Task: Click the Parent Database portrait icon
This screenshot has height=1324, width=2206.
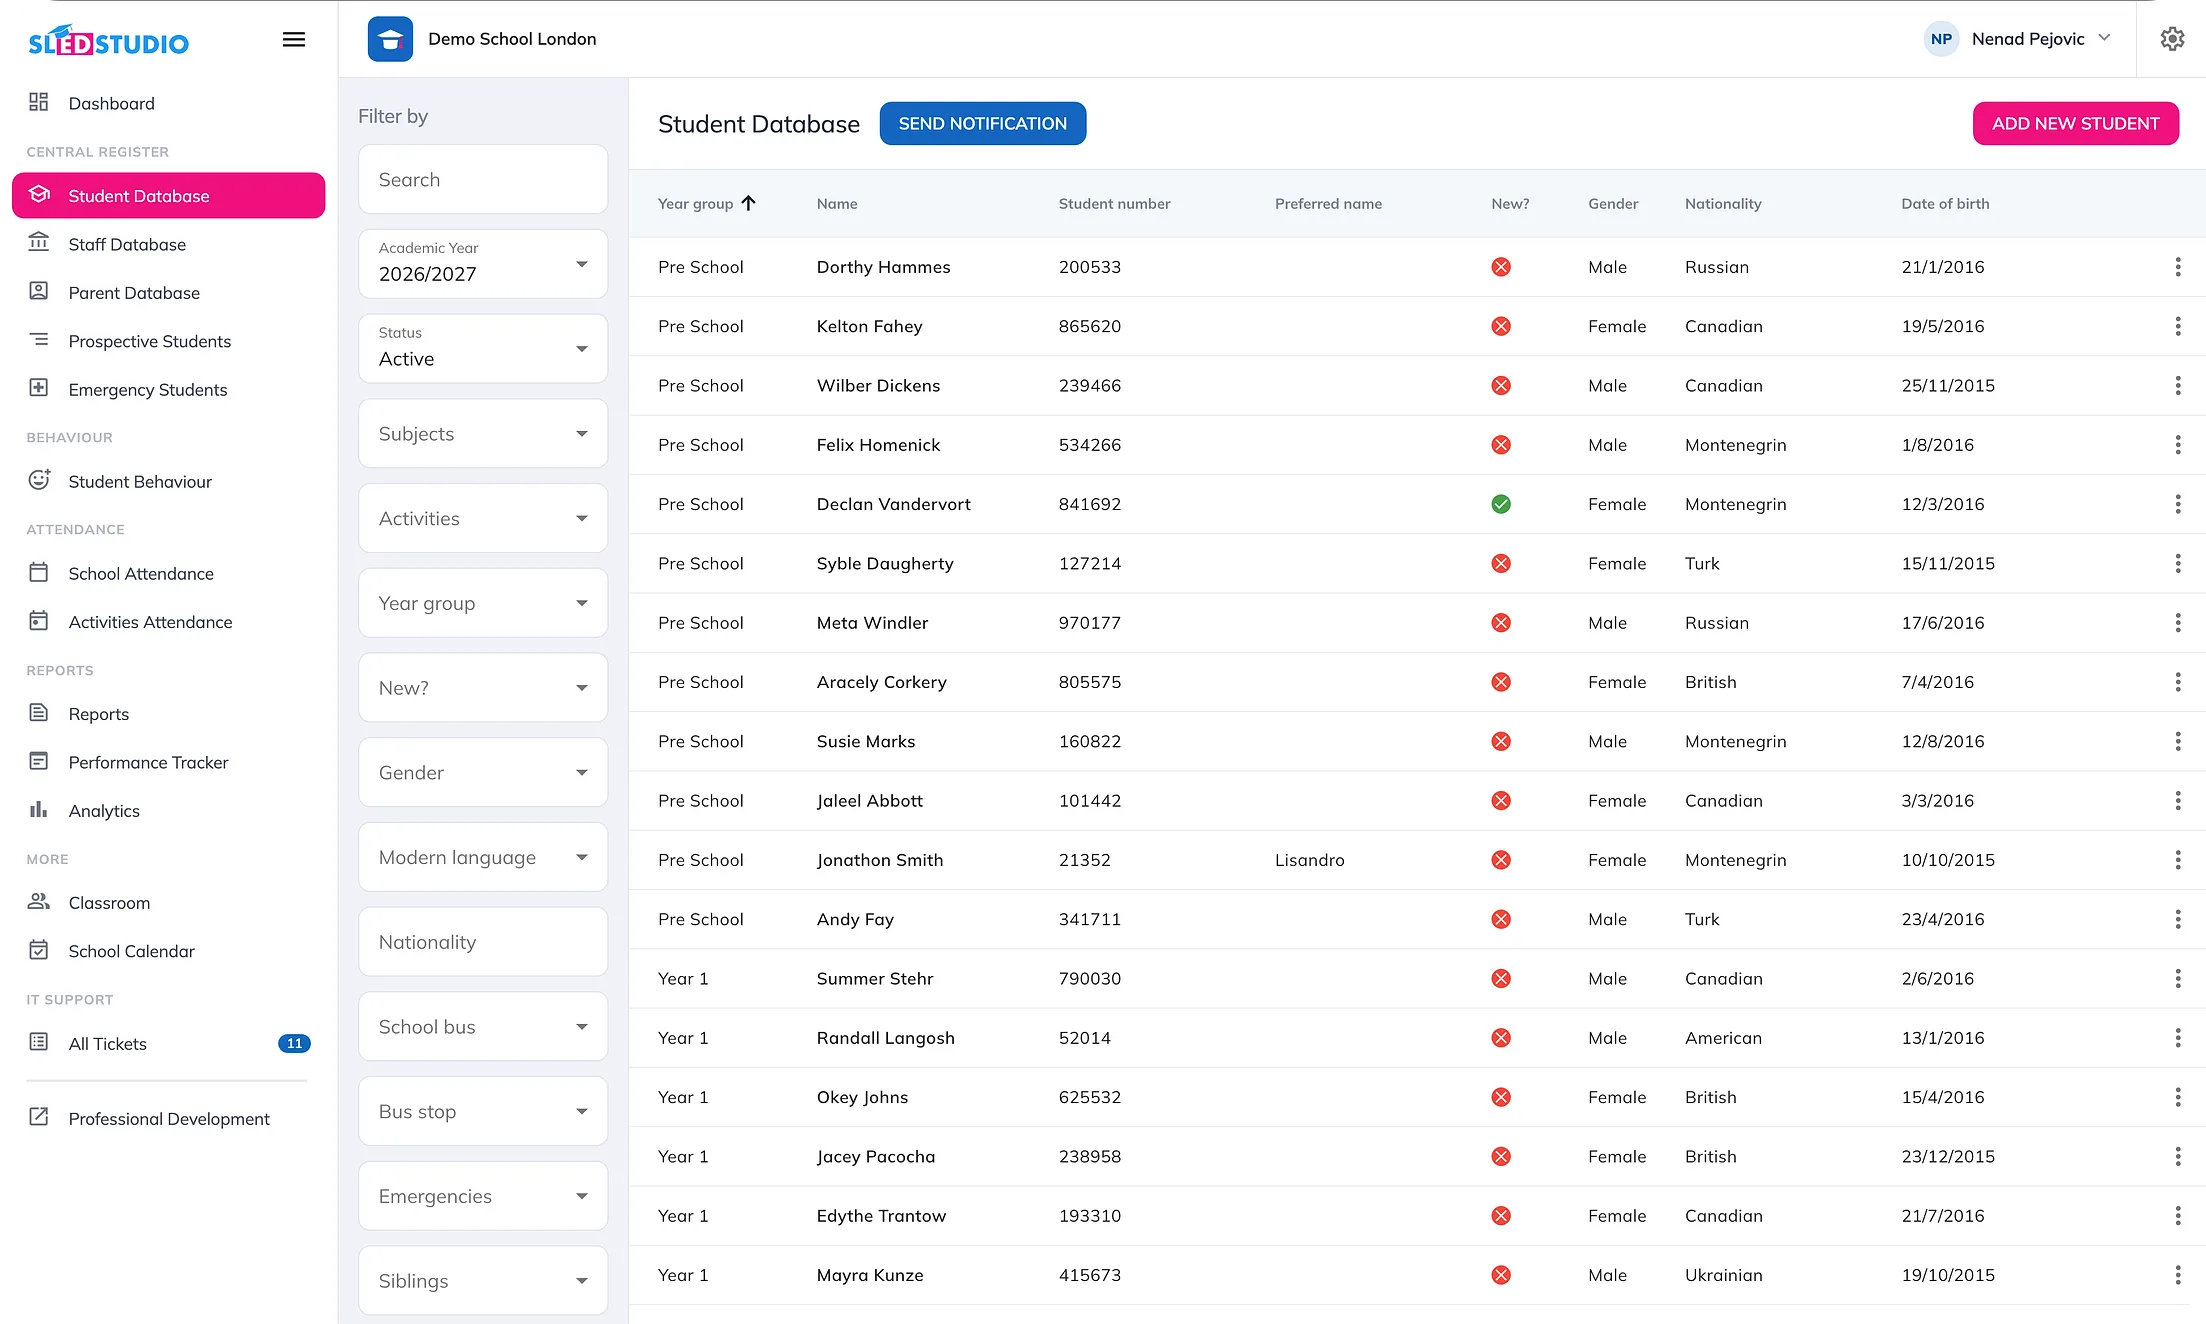Action: pos(39,291)
